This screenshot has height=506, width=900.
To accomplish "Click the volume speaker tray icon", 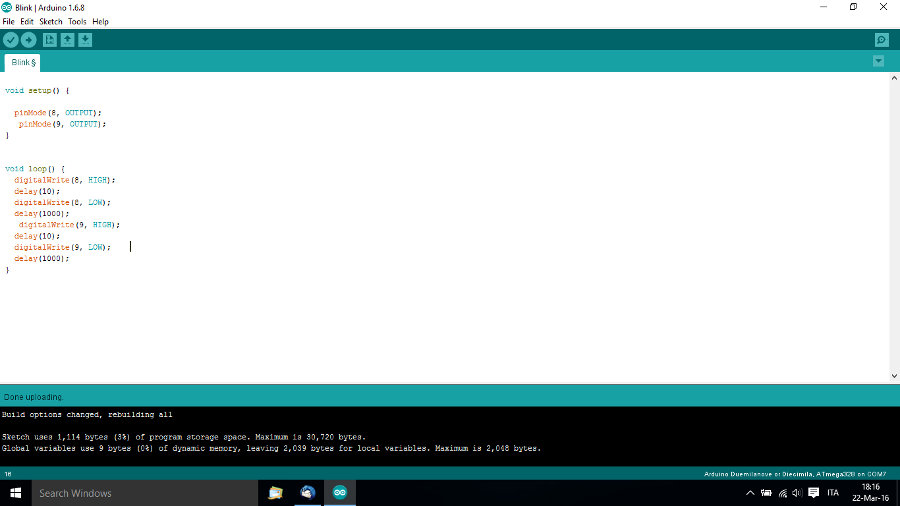I will coord(797,493).
